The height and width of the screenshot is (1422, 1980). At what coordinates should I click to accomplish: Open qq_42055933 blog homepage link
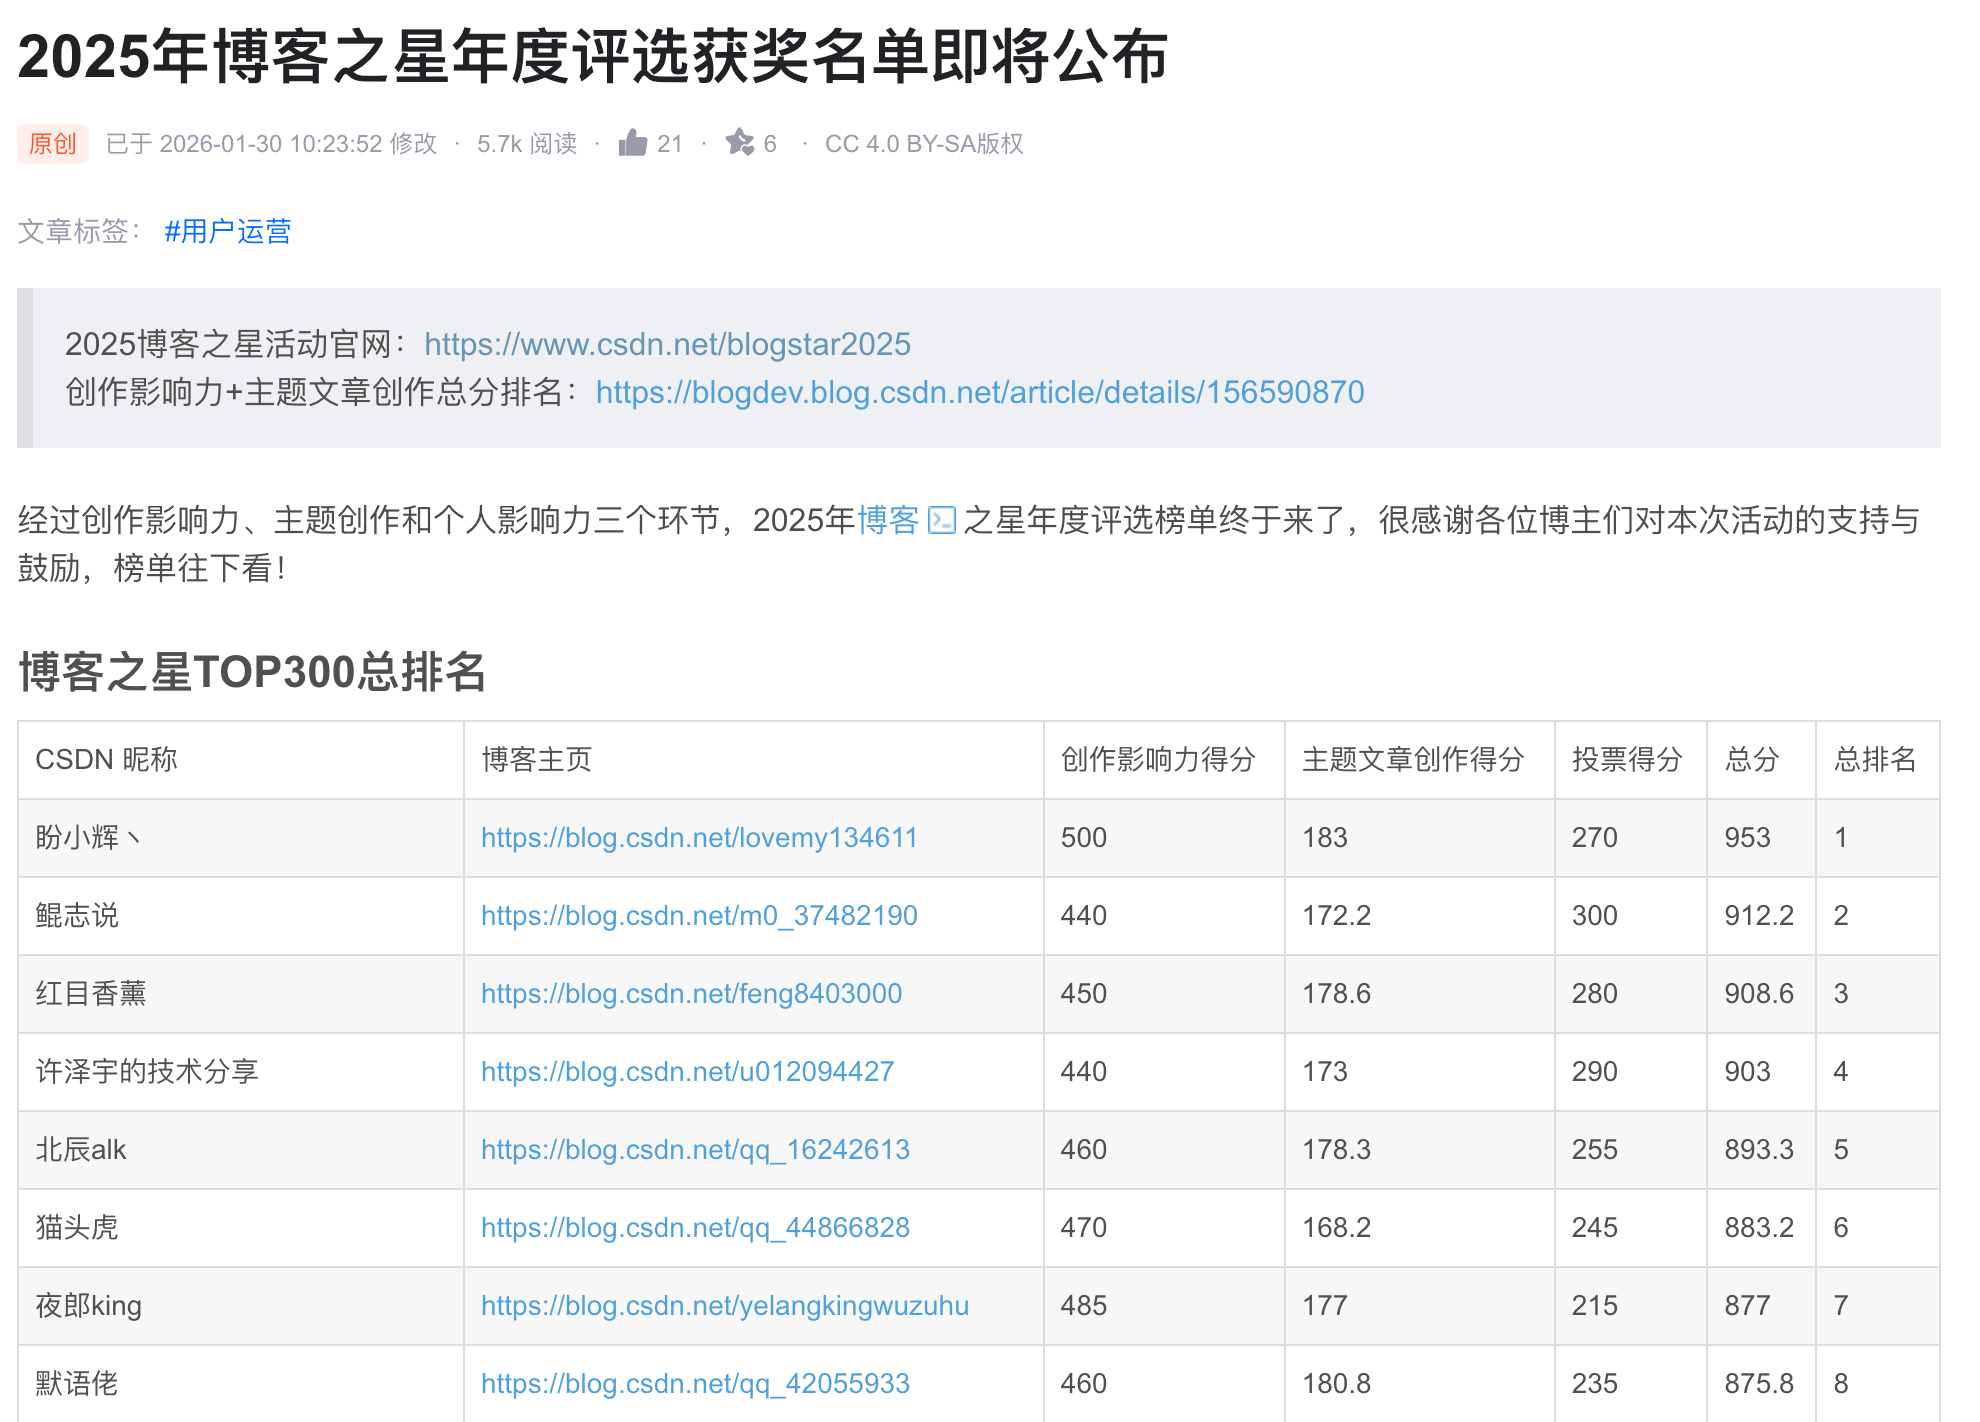coord(695,1383)
